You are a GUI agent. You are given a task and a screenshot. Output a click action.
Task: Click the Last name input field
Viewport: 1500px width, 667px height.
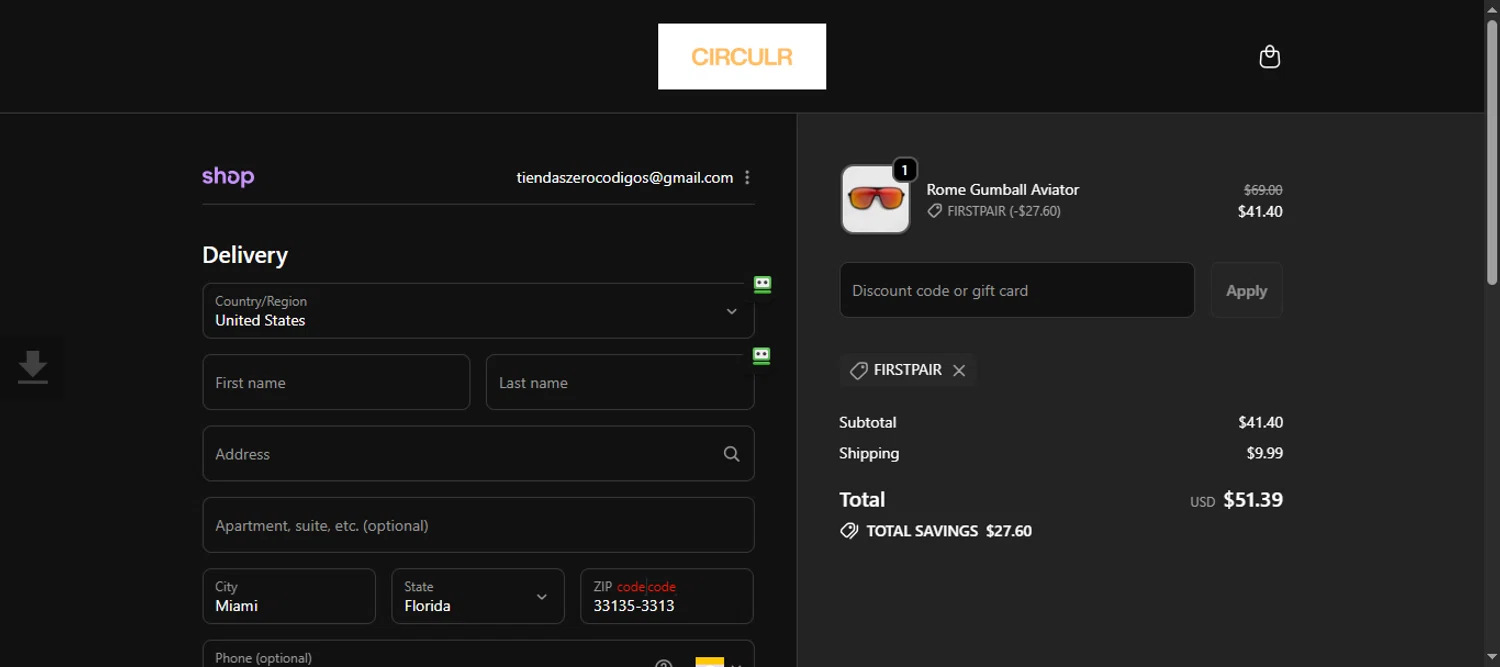620,382
